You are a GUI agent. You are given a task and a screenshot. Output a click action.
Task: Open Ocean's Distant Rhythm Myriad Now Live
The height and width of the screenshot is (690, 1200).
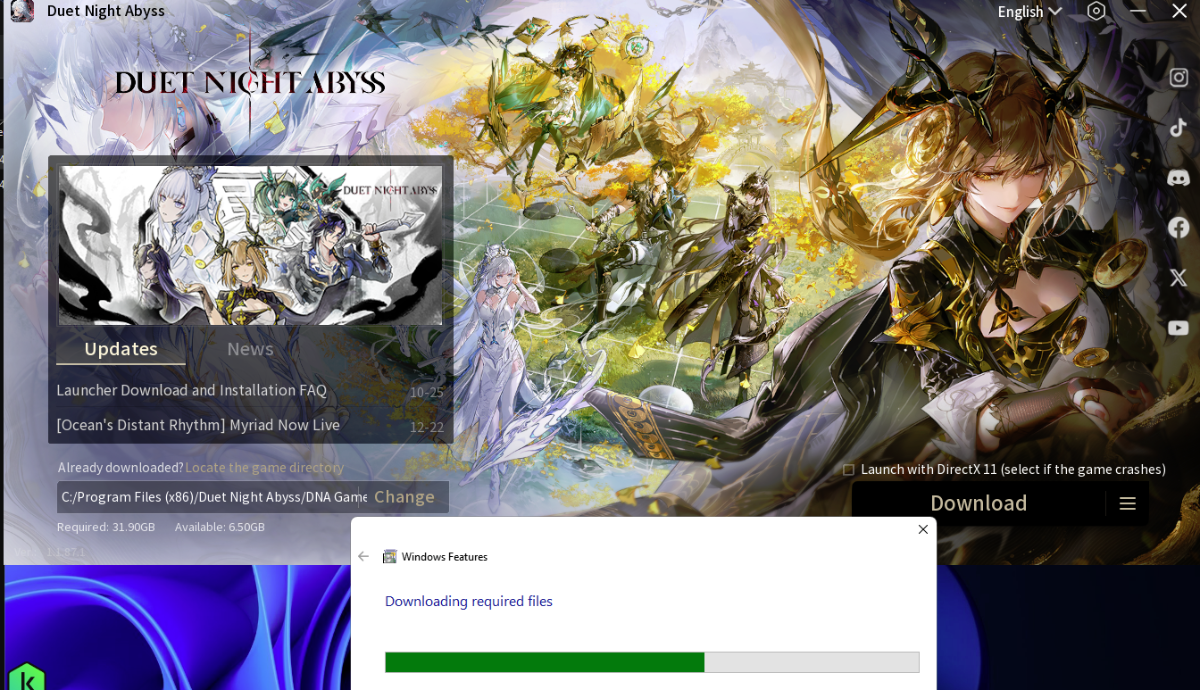tap(198, 425)
